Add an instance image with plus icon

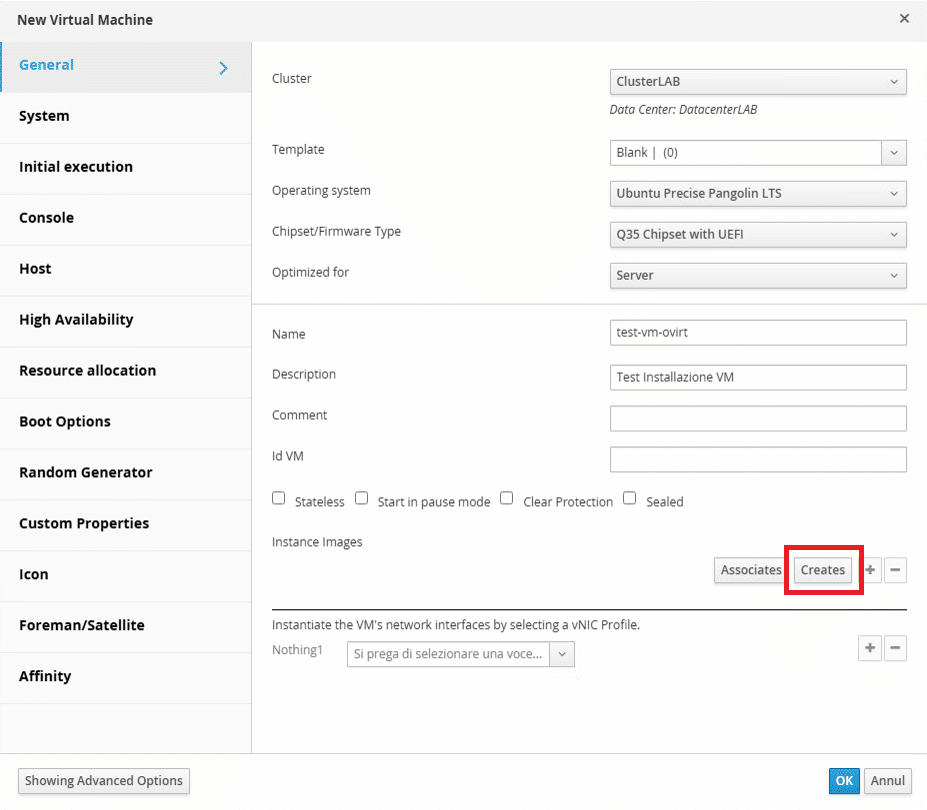tap(870, 570)
